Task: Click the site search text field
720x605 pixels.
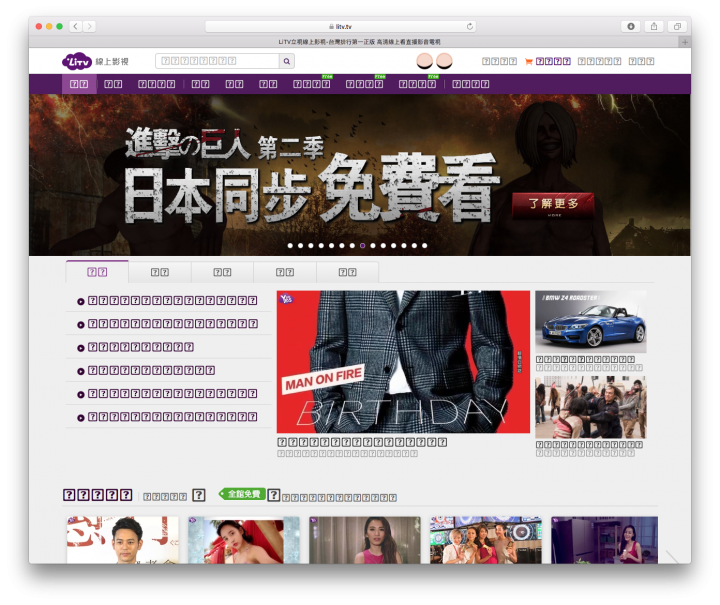Action: click(x=217, y=61)
